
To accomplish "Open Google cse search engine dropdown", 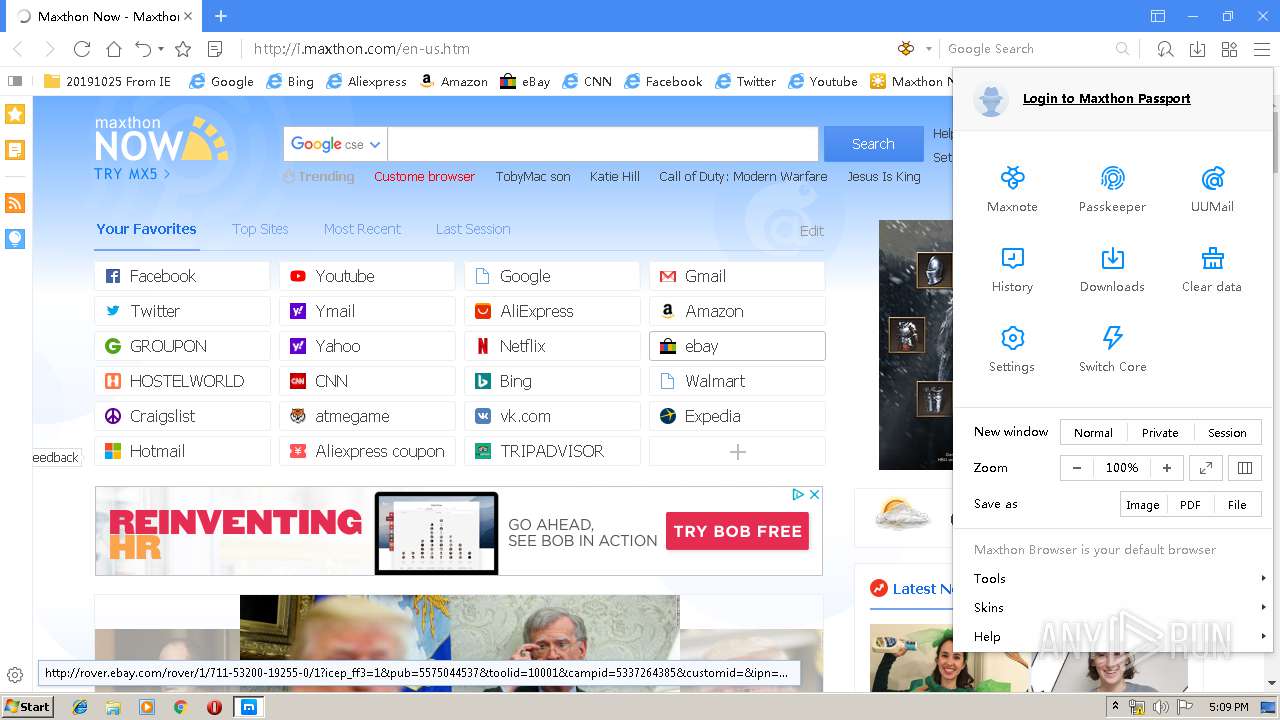I will coord(335,144).
